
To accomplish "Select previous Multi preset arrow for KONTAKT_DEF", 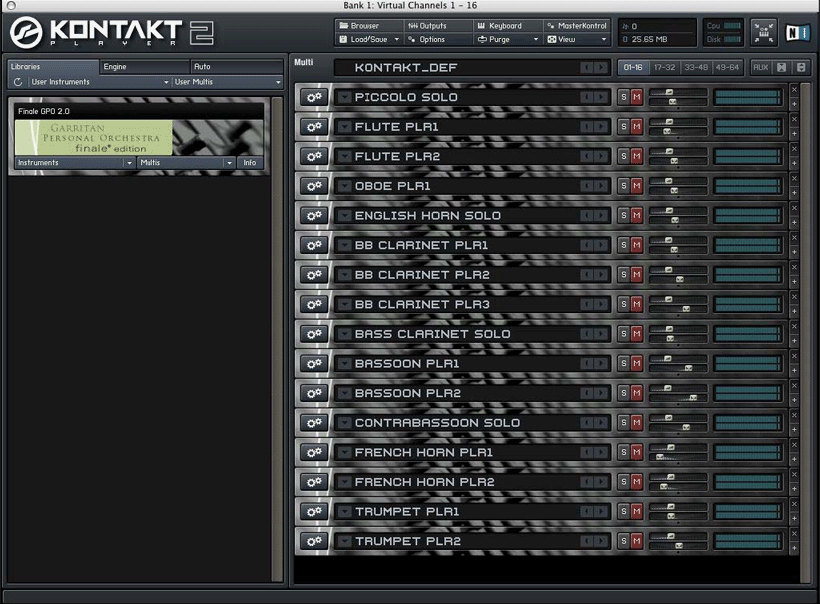I will point(587,67).
